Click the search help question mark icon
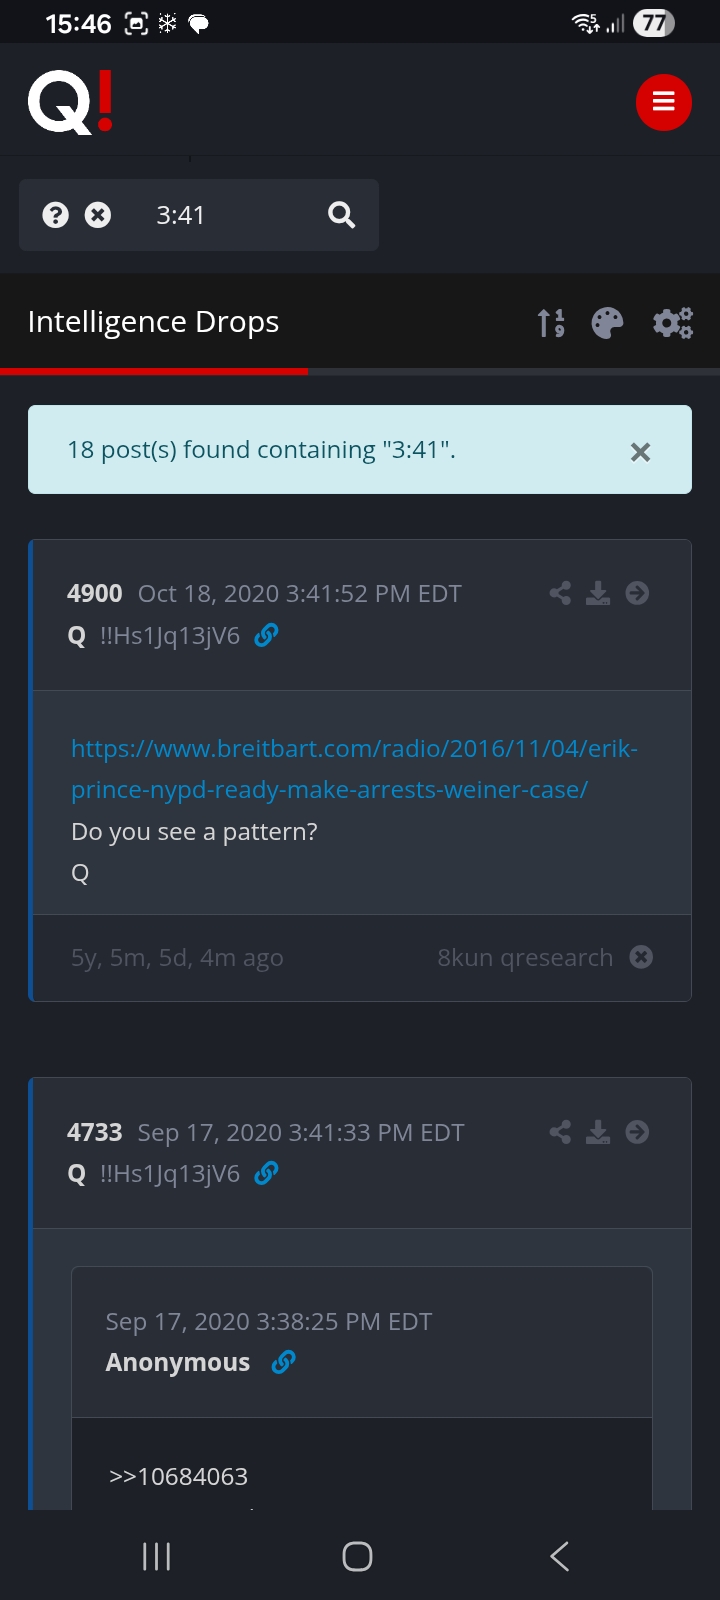Screen dimensions: 720x1600 tap(56, 215)
